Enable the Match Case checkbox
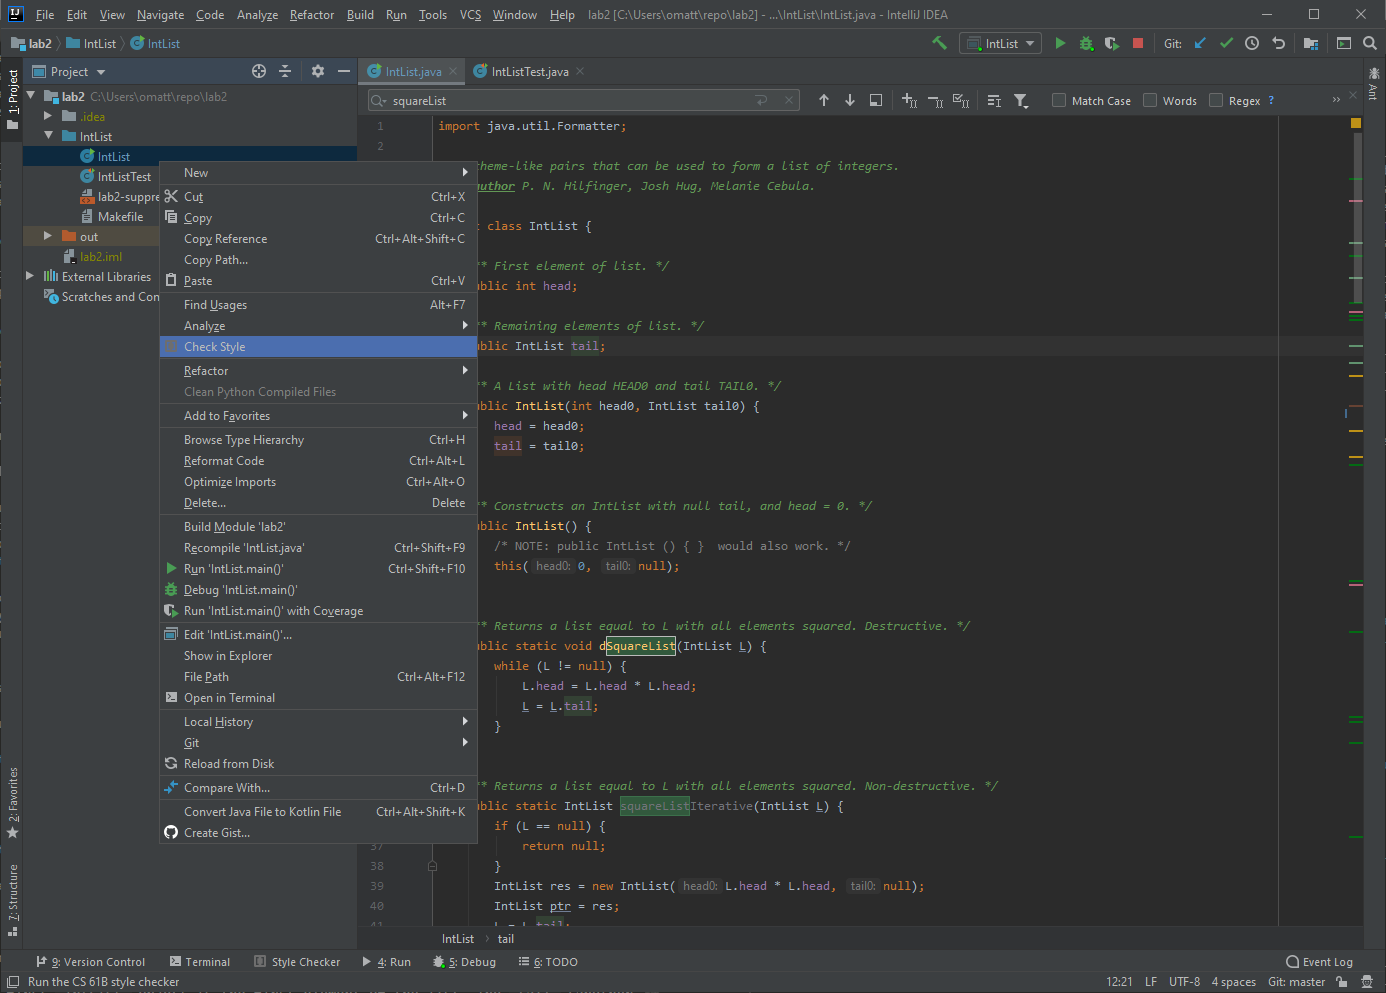The width and height of the screenshot is (1386, 993). click(1059, 100)
